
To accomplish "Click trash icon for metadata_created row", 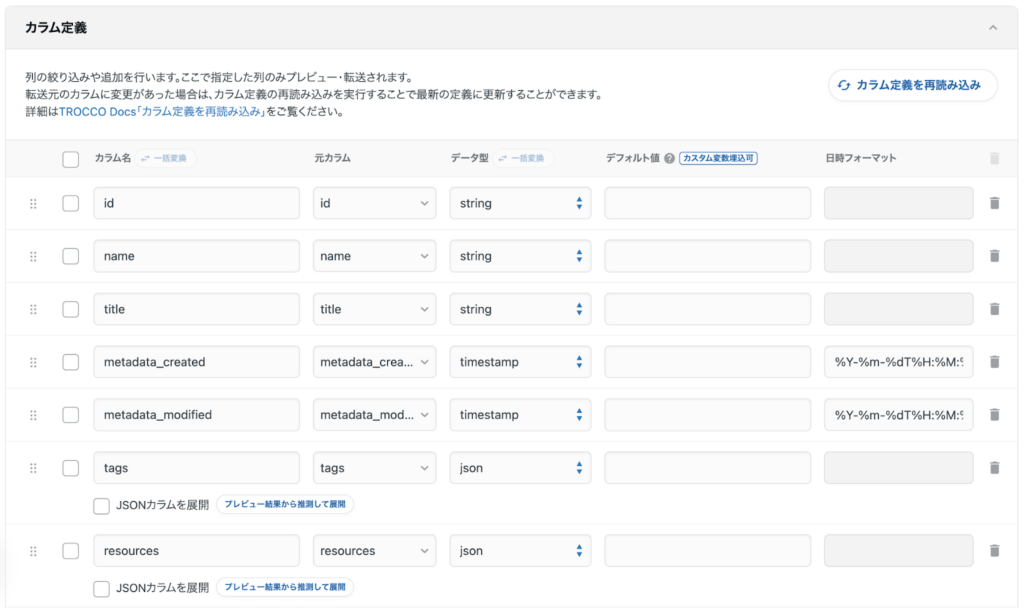I will [x=994, y=362].
